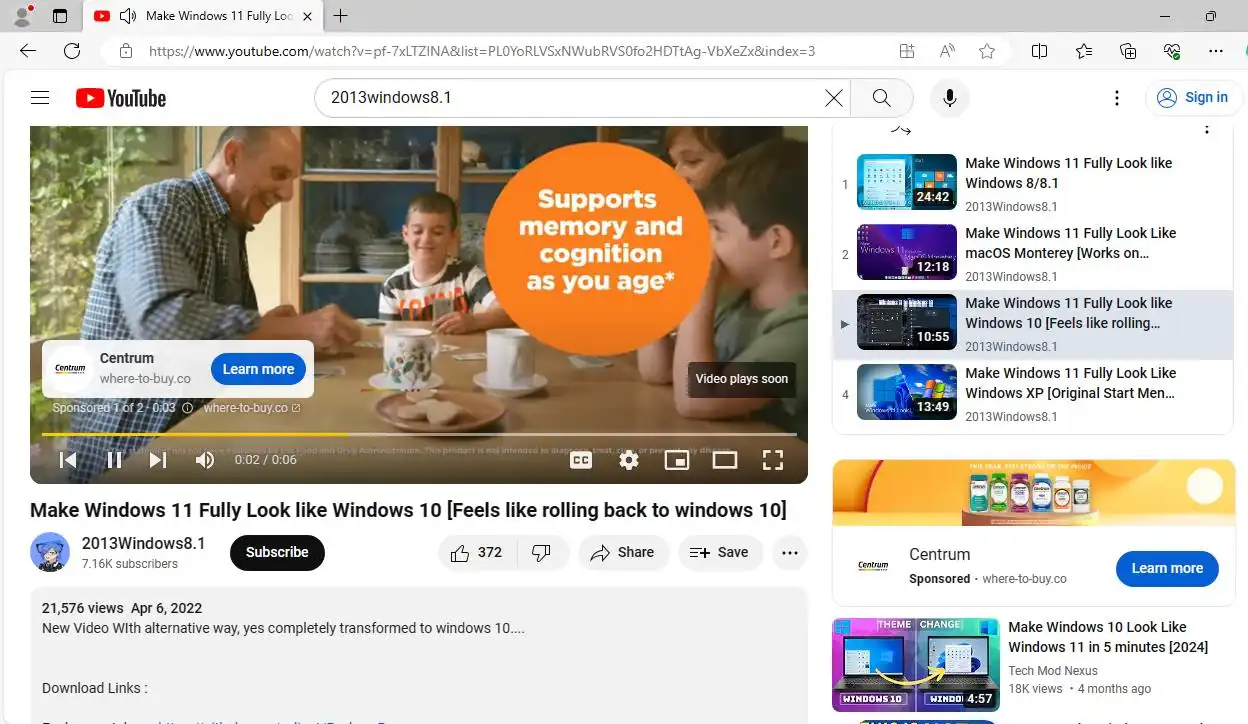Click Learn more on video ad overlay

point(258,369)
